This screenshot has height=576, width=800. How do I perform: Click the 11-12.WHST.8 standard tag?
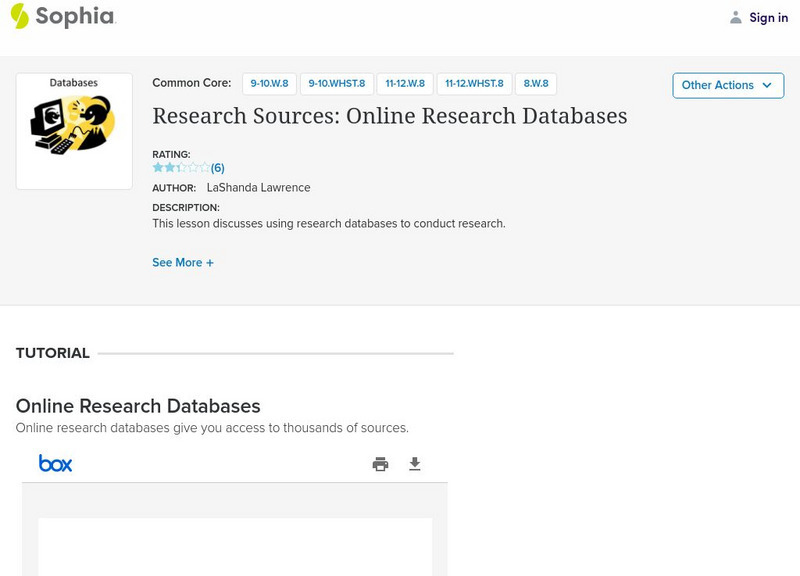tap(474, 84)
